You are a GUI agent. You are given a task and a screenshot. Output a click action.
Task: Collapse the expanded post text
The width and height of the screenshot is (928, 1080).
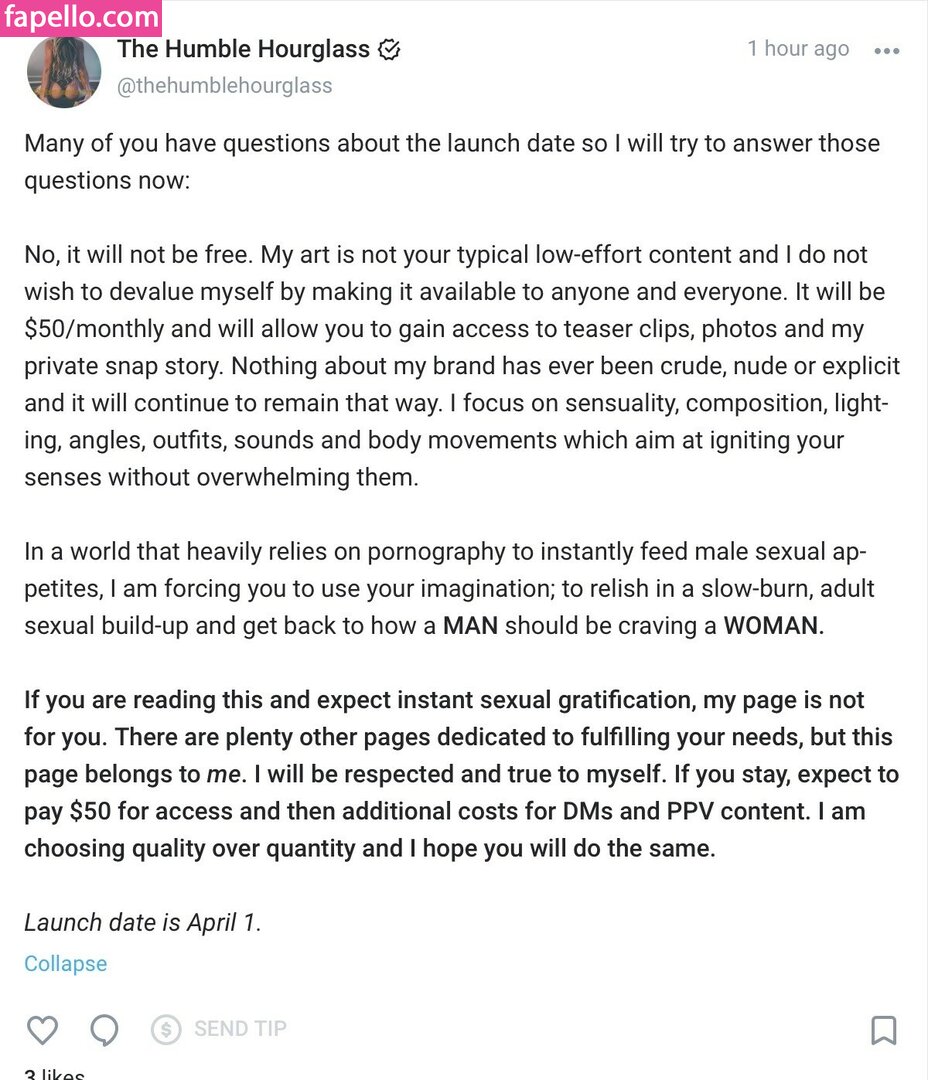pos(65,964)
